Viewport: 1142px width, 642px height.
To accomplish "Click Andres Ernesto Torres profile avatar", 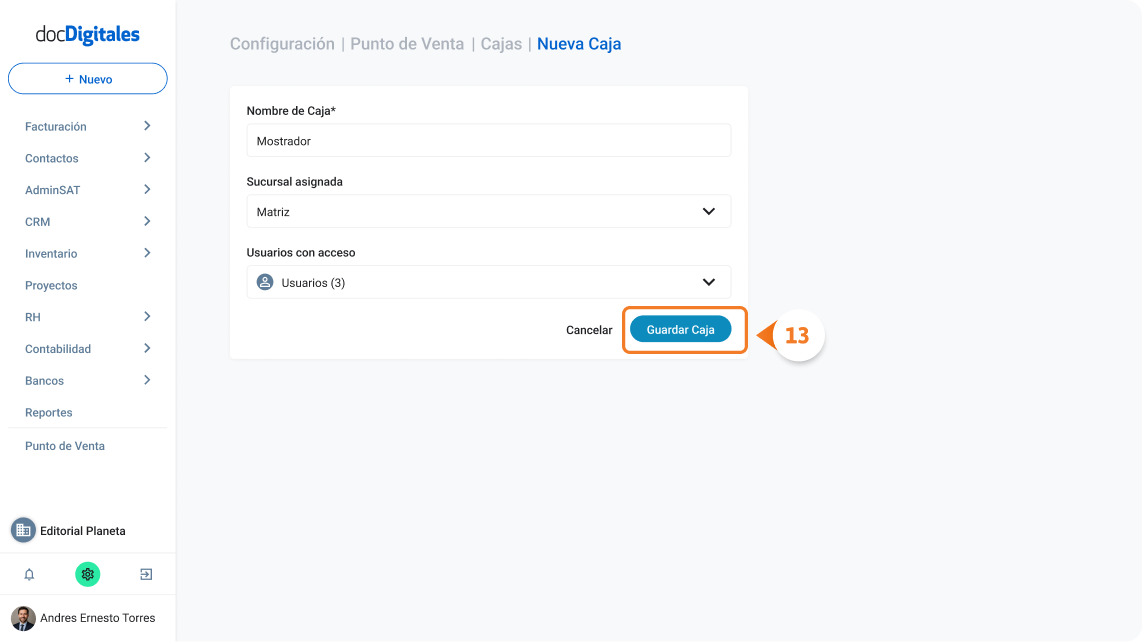I will click(23, 618).
